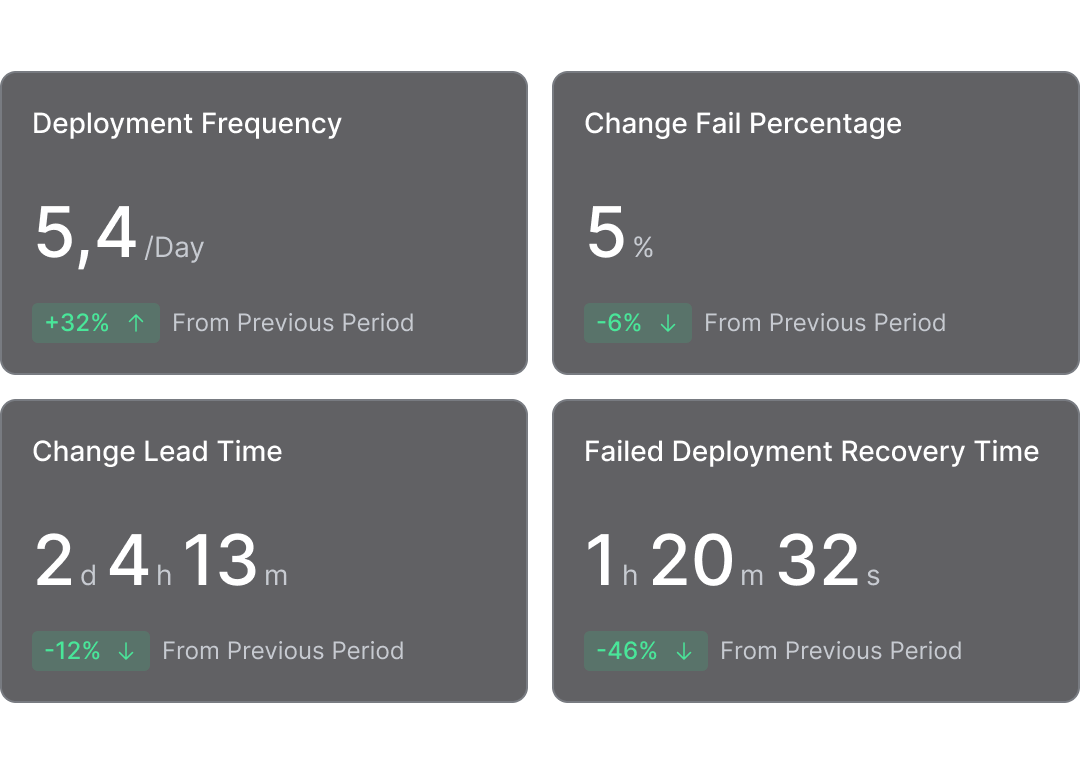Open the Change Lead Time title
1080x768 pixels.
157,452
